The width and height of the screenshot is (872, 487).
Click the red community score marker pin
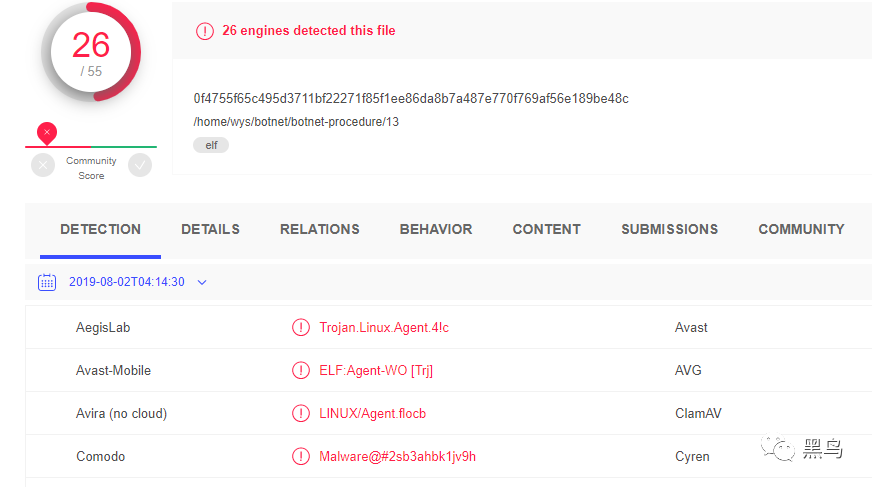46,132
